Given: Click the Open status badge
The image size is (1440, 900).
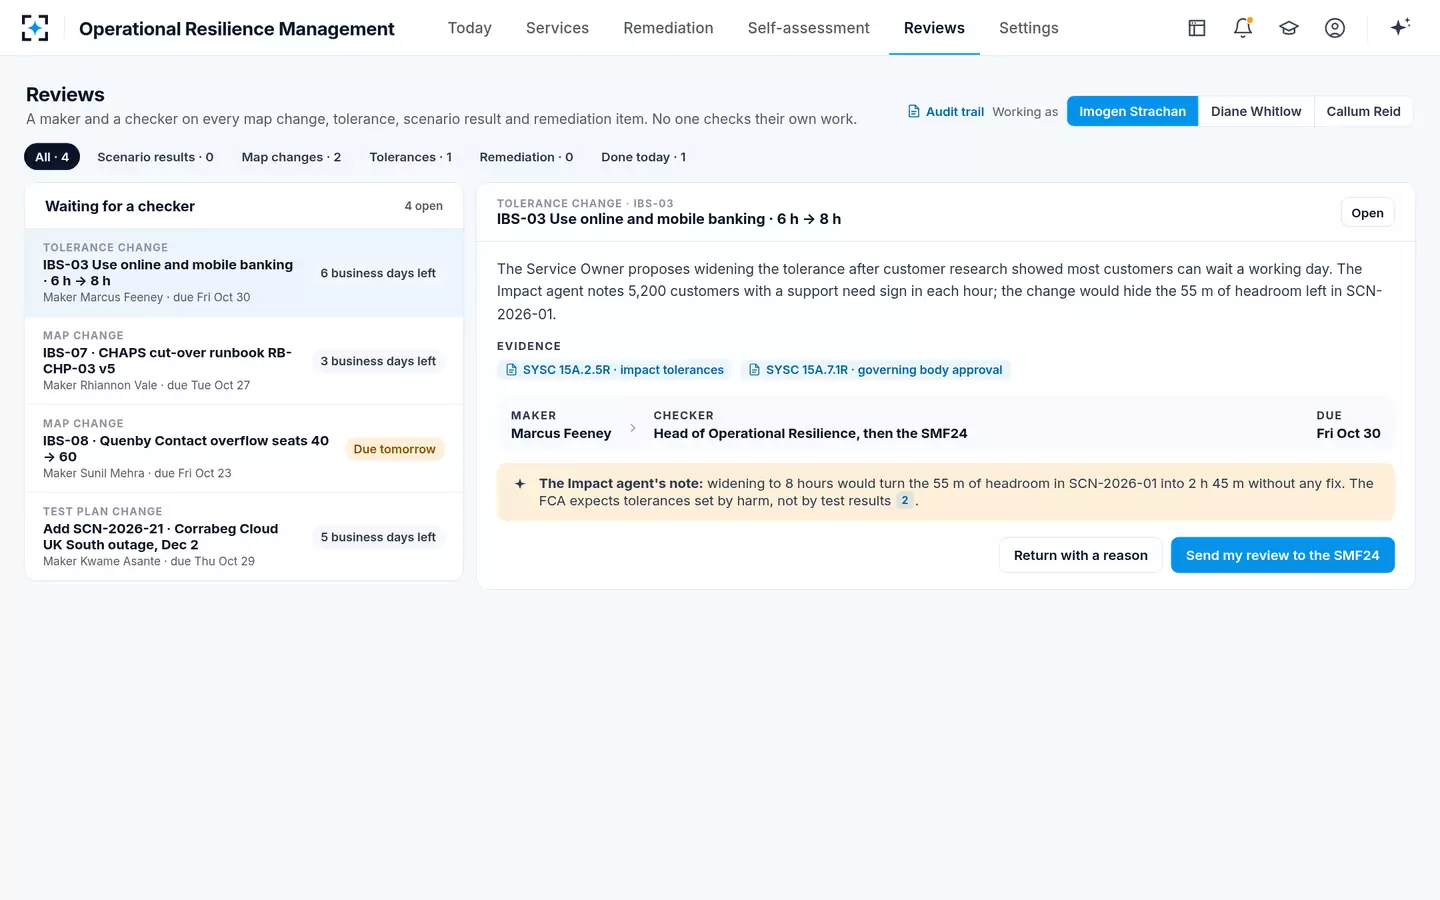Looking at the screenshot, I should point(1367,213).
